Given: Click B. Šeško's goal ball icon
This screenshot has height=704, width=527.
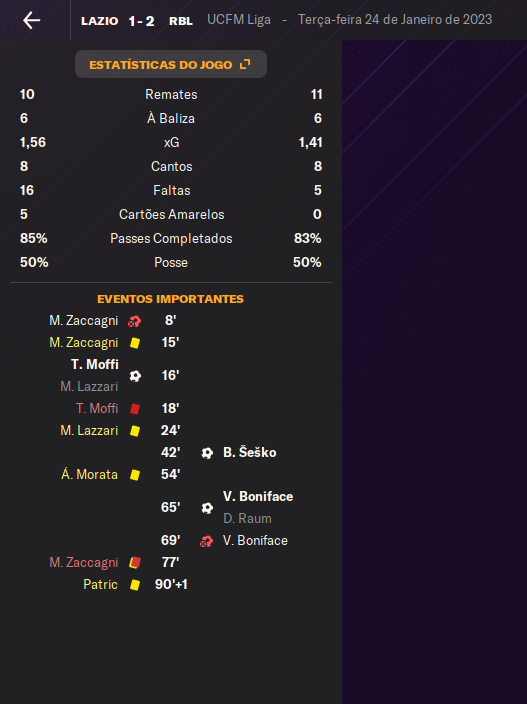Looking at the screenshot, I should 207,453.
